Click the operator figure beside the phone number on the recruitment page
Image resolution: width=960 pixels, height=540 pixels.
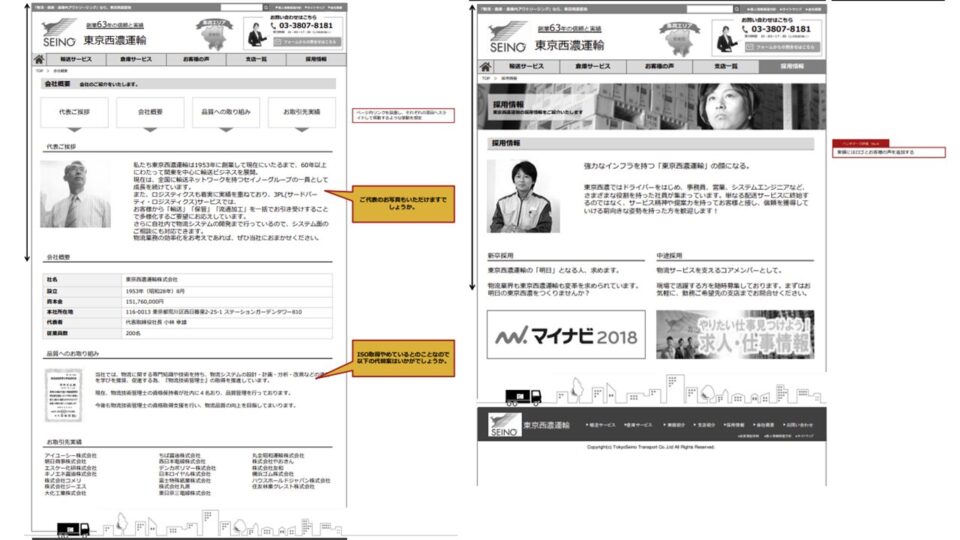727,39
